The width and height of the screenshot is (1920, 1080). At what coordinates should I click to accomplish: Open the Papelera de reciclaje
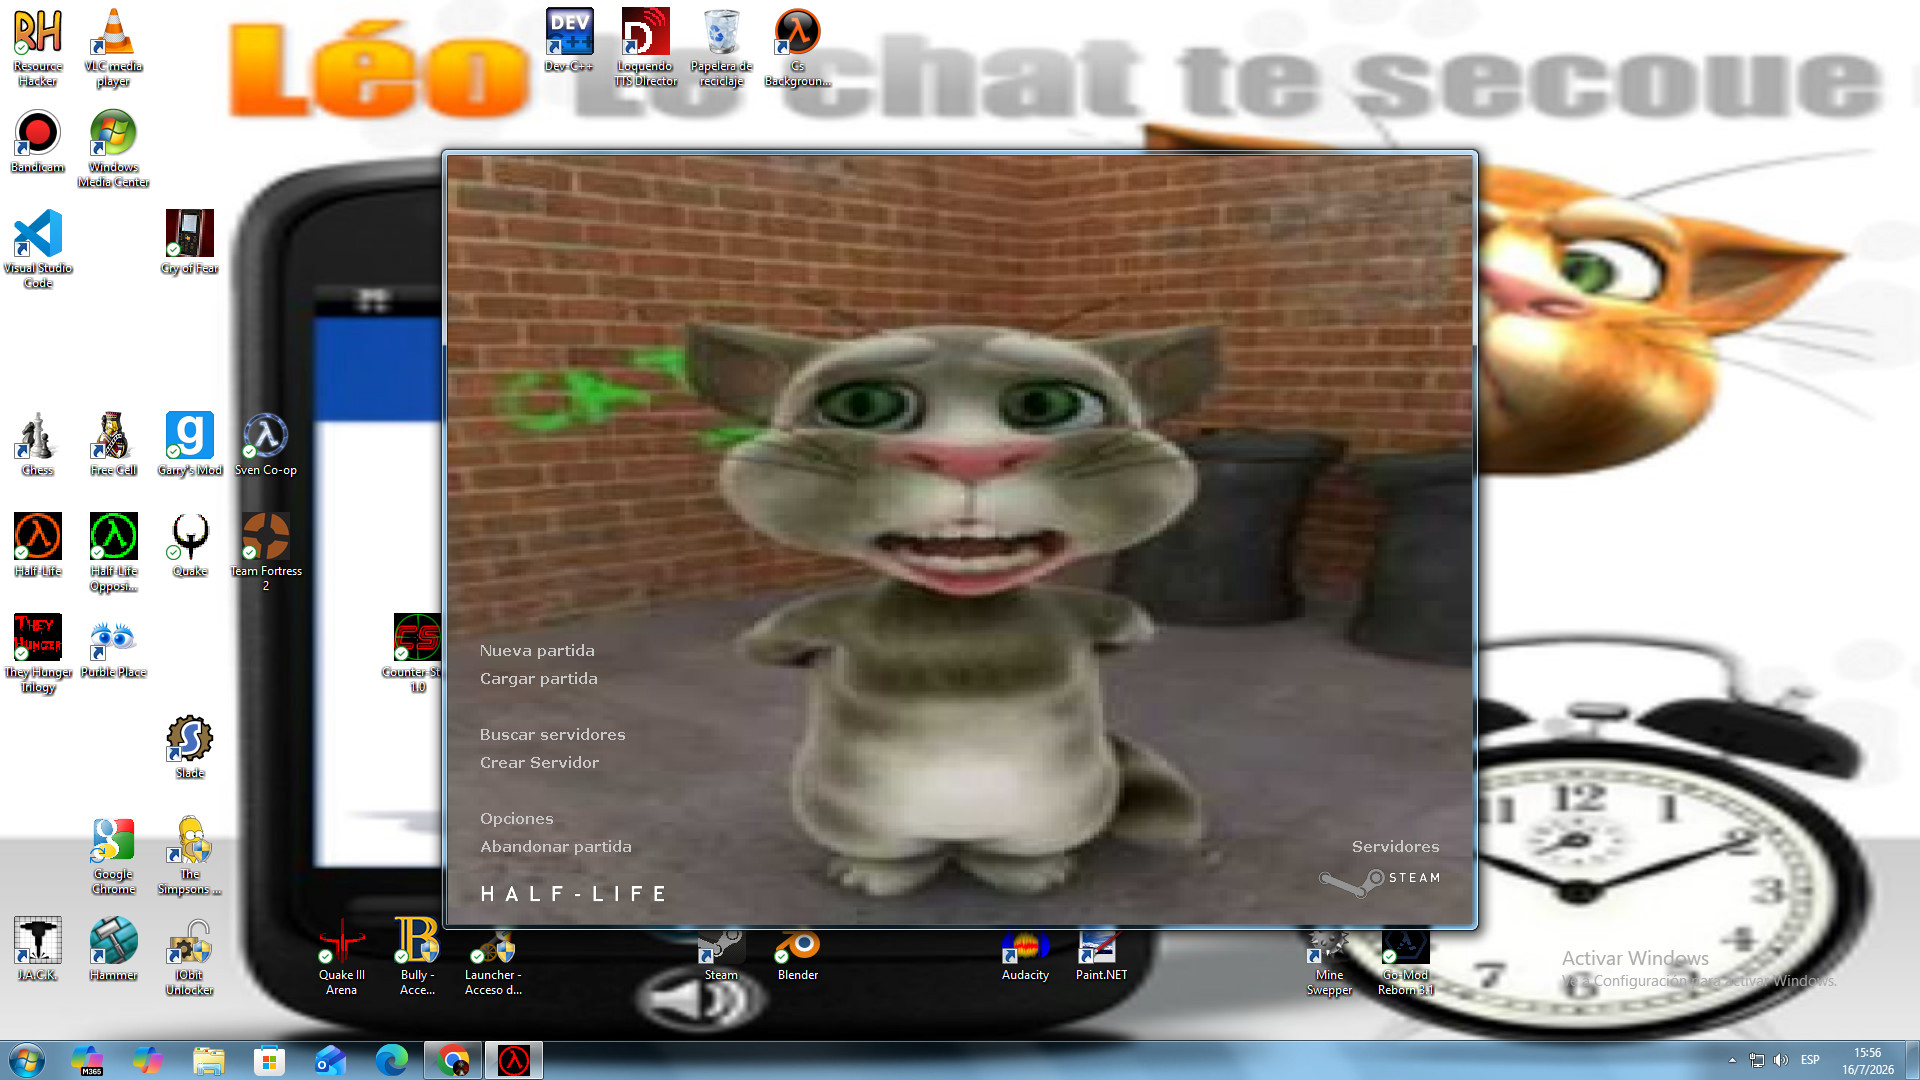pos(721,47)
